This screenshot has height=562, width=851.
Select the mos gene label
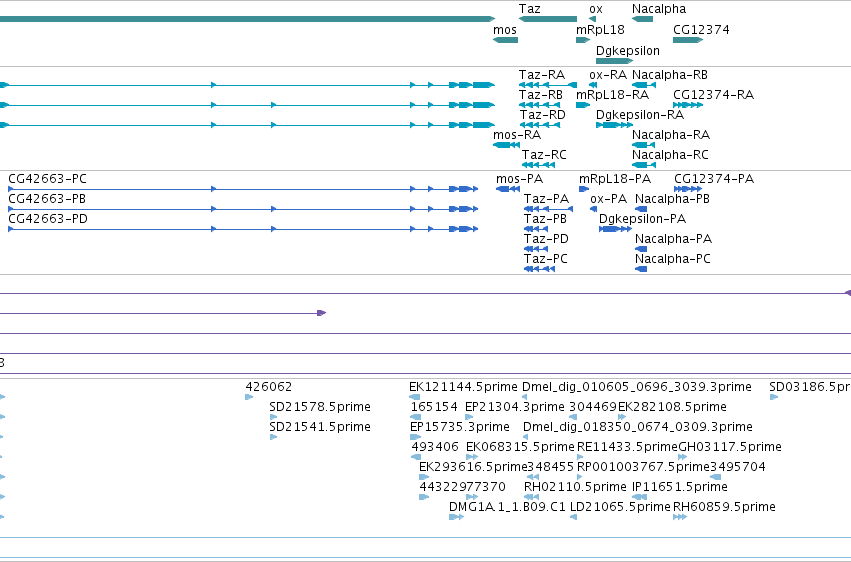505,30
